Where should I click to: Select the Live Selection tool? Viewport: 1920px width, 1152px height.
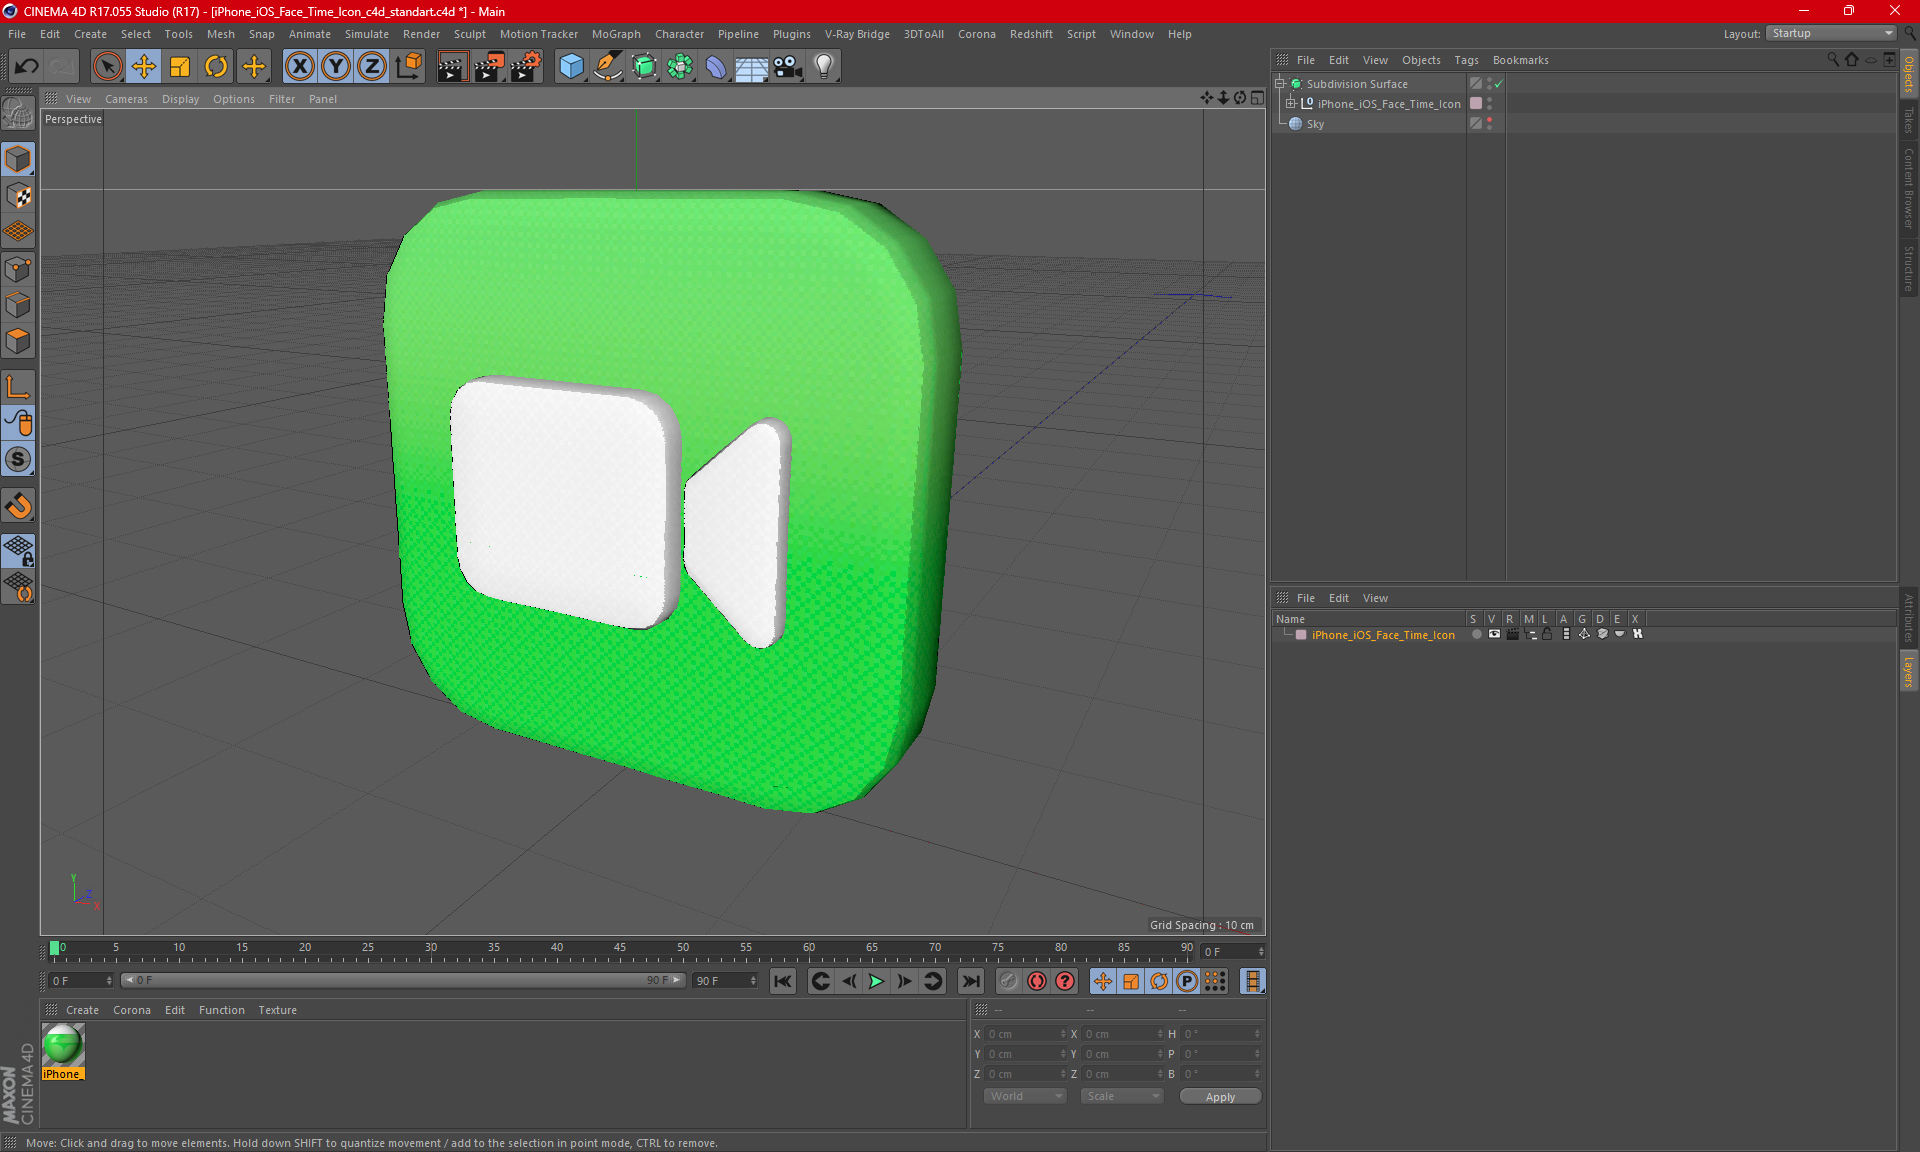tap(107, 67)
